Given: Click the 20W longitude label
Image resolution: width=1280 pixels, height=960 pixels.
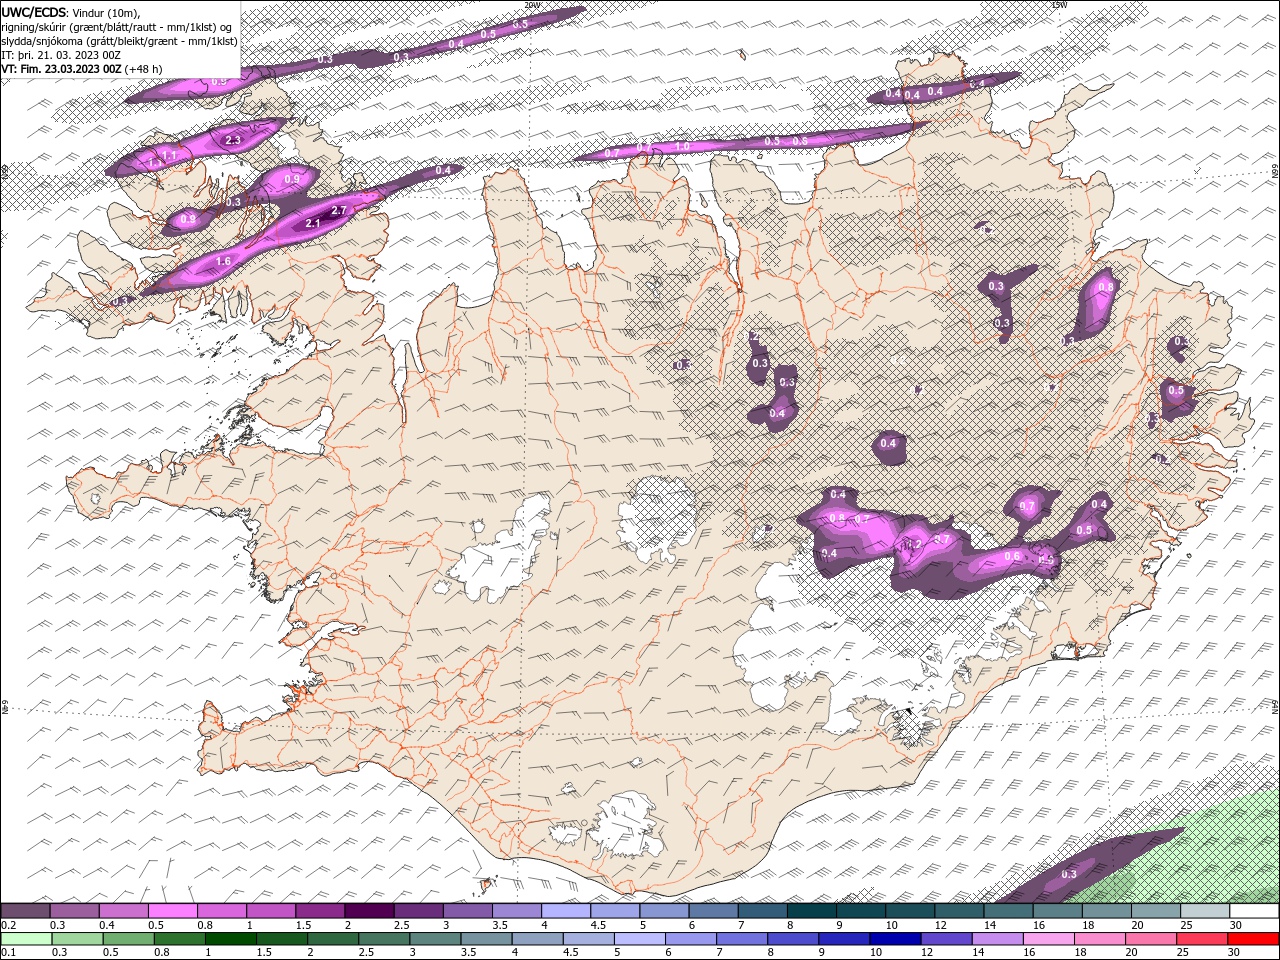Looking at the screenshot, I should (531, 5).
